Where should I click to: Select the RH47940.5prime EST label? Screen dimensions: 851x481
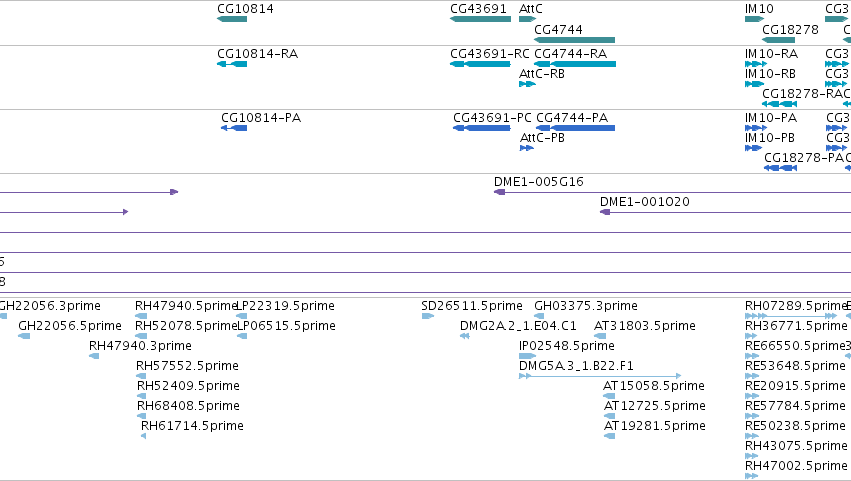186,306
